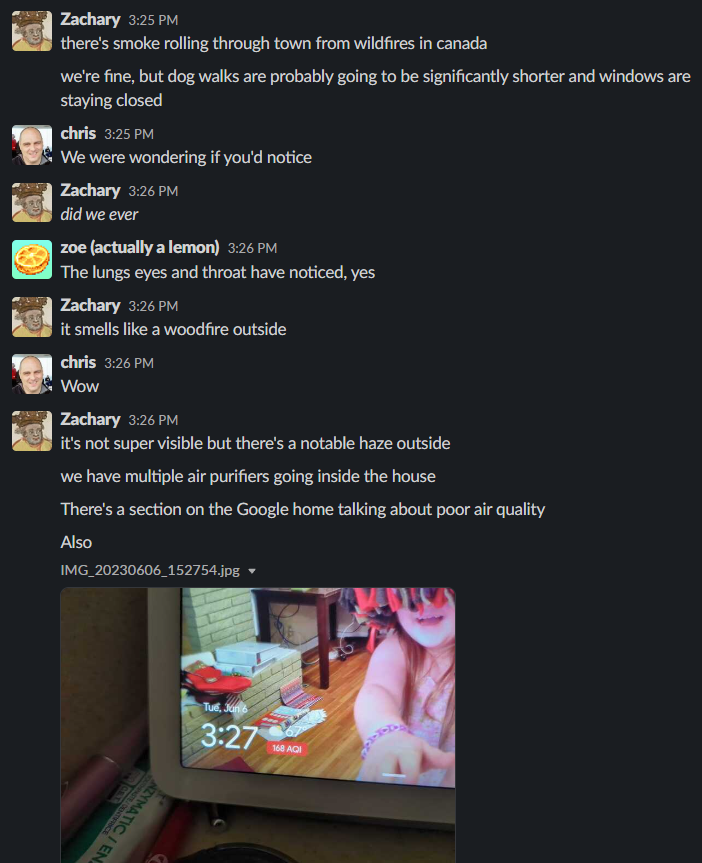Viewport: 702px width, 863px height.
Task: Click the 3:26 PM timestamp above "notable haze"
Action: point(153,420)
